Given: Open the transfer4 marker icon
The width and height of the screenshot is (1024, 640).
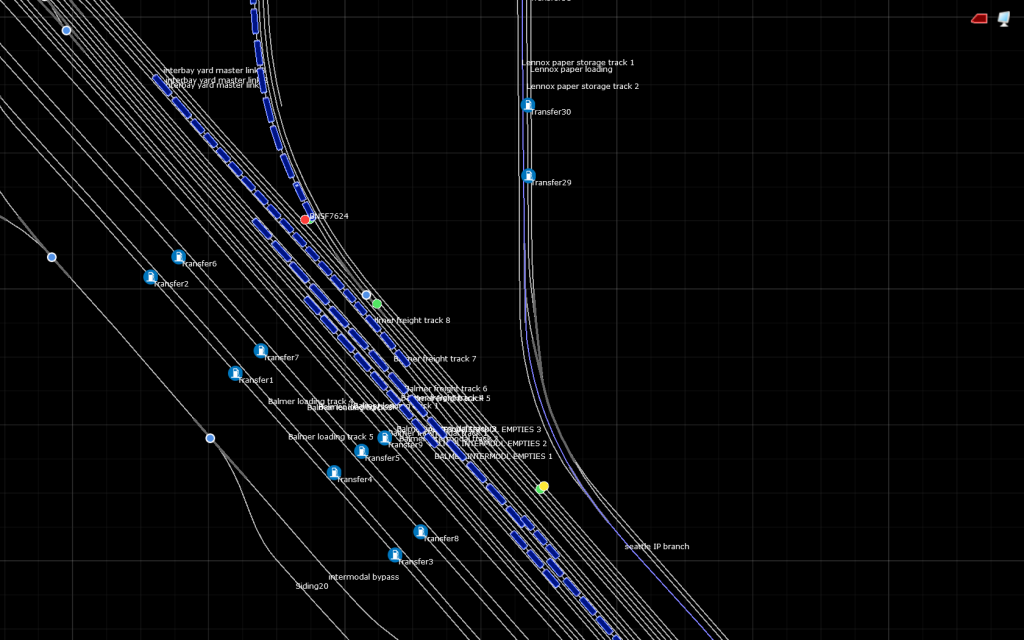Looking at the screenshot, I should (335, 472).
